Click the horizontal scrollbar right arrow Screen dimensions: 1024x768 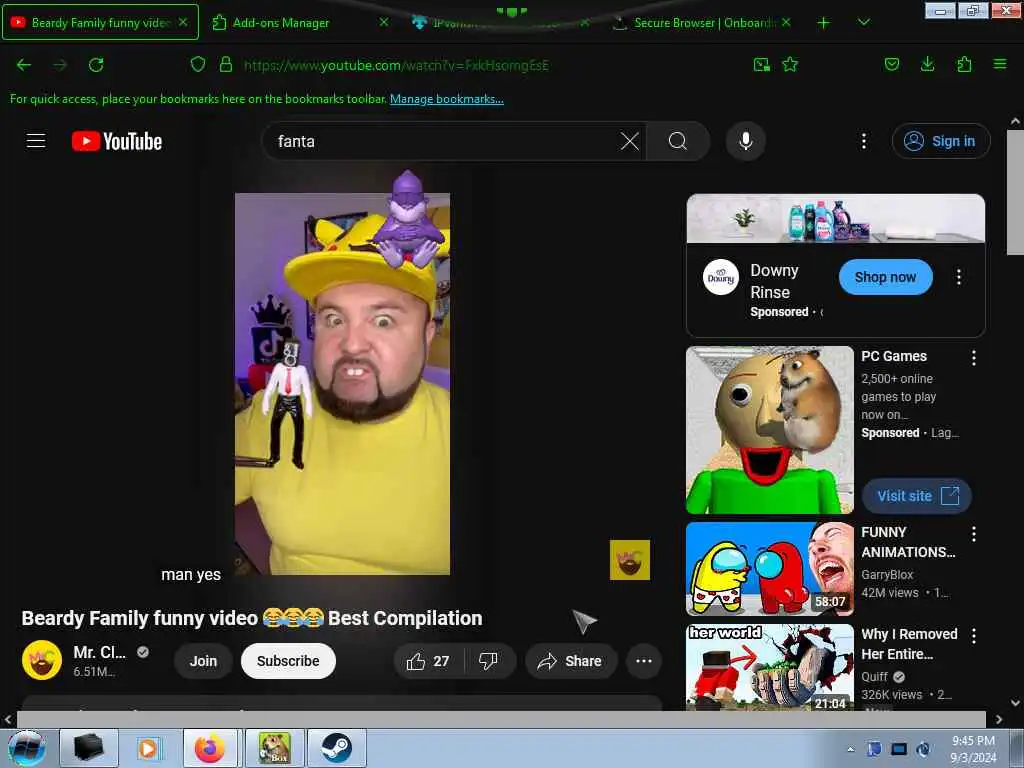click(x=999, y=720)
